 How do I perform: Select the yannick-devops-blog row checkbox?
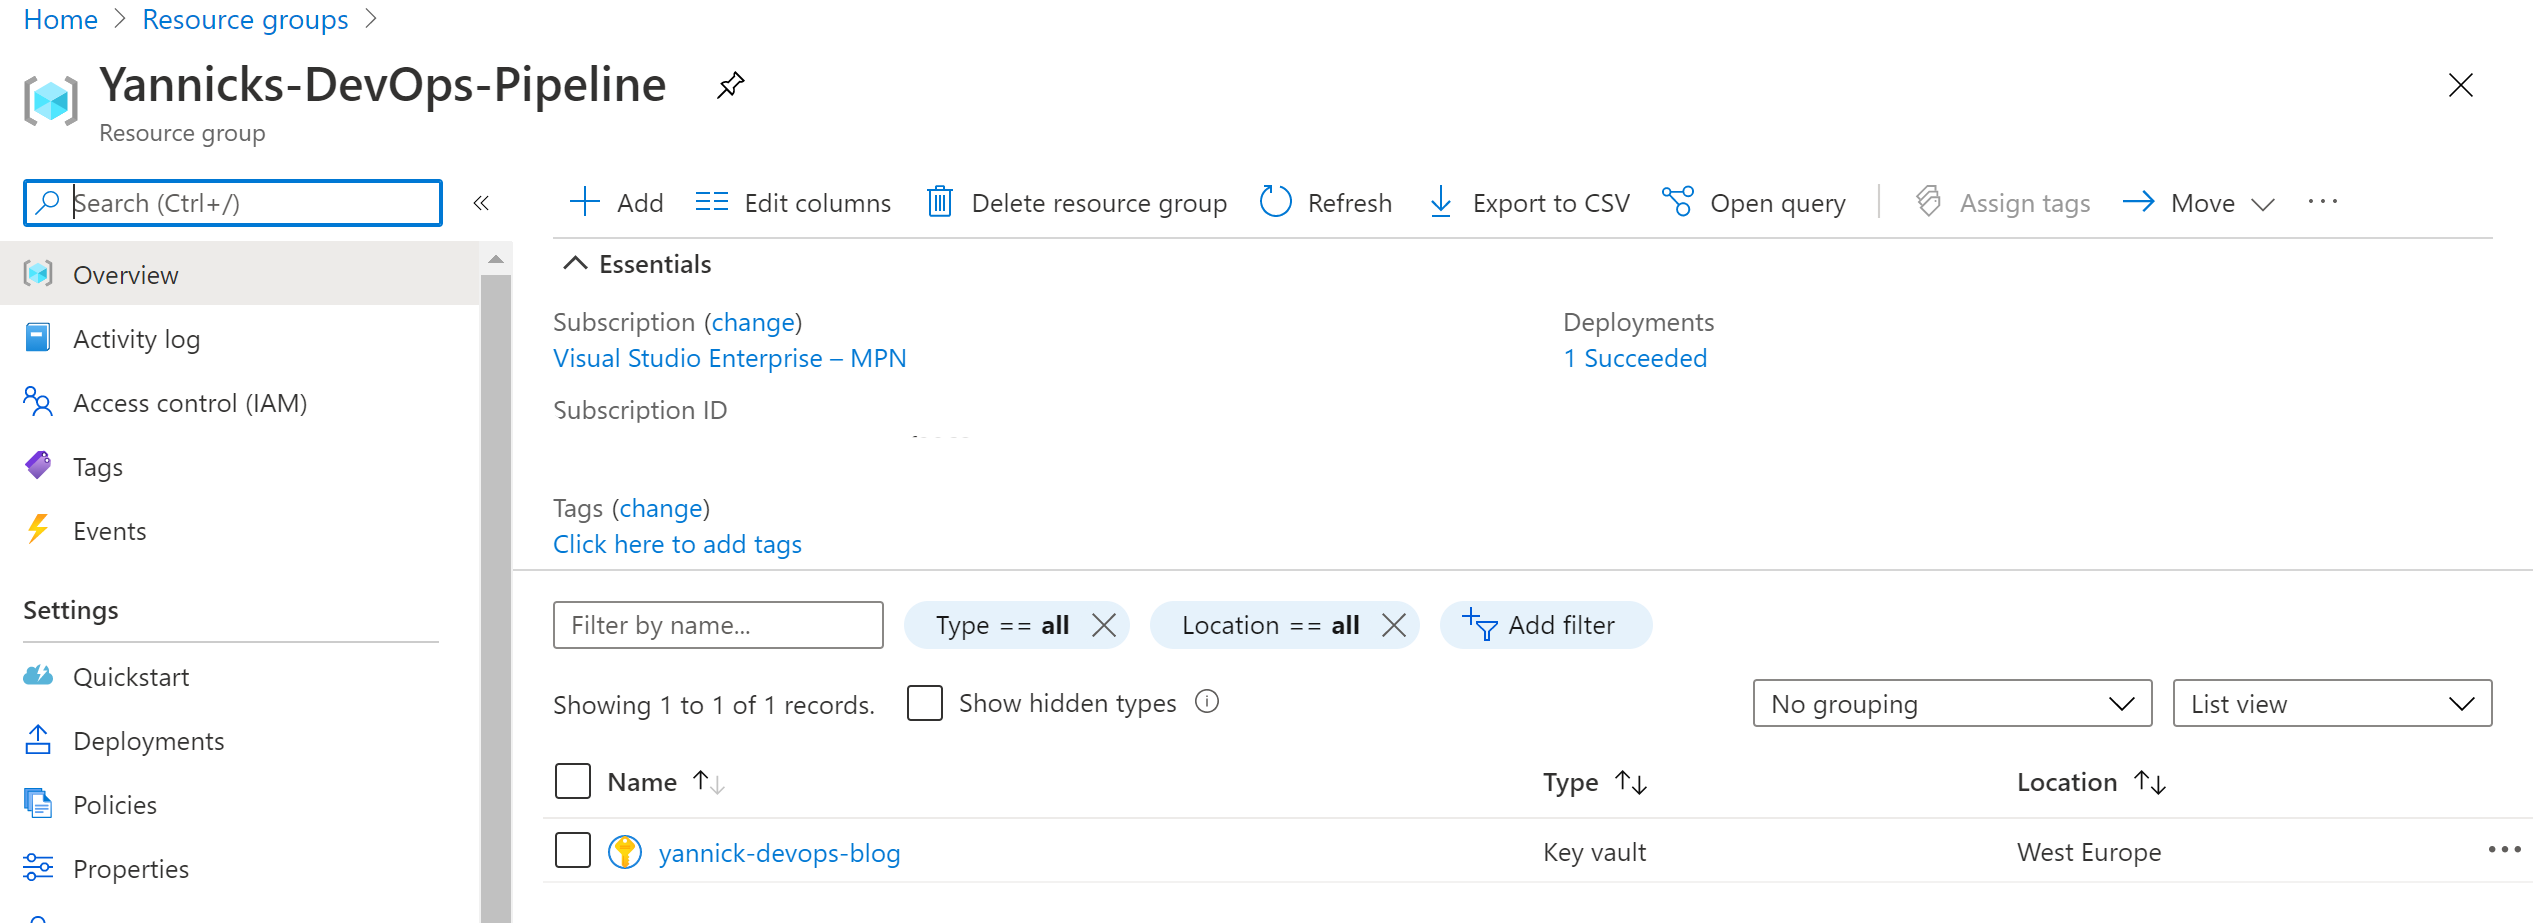click(x=573, y=851)
